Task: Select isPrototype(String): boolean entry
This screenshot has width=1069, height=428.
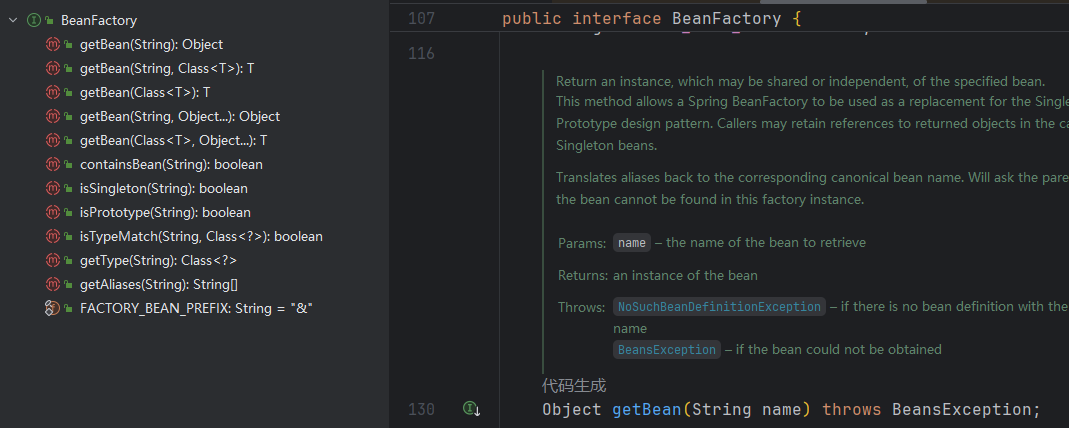Action: tap(165, 212)
